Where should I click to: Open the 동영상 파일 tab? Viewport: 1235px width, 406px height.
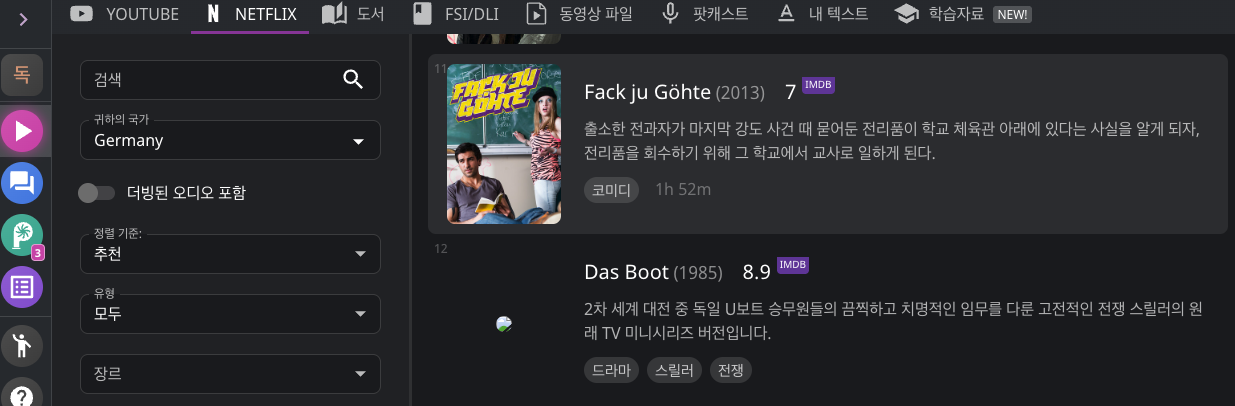pos(580,14)
